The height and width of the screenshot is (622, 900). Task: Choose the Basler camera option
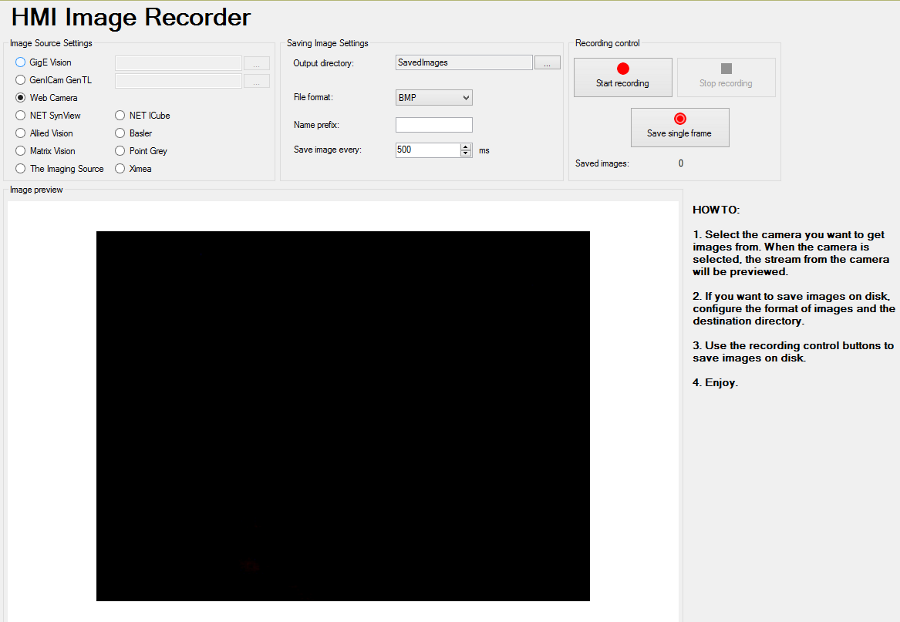tap(121, 133)
